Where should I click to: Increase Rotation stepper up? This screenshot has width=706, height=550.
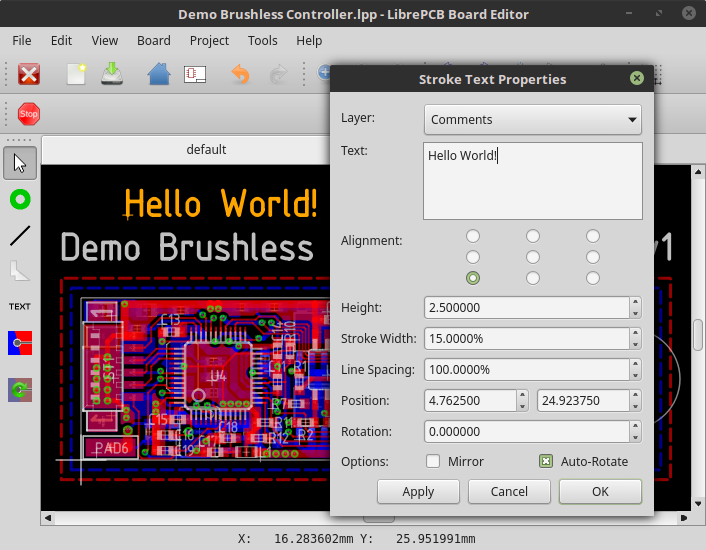(635, 426)
